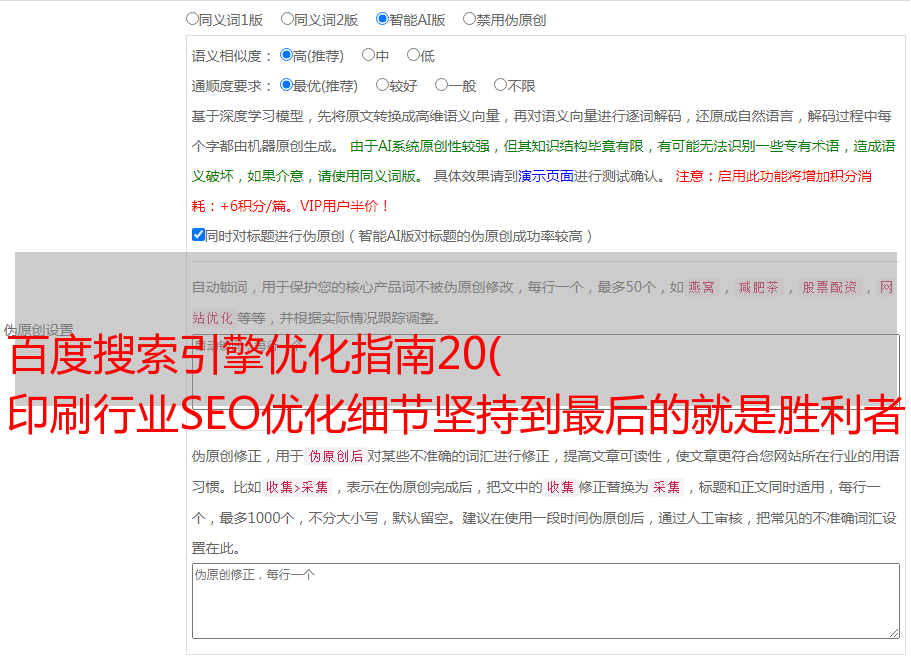Image resolution: width=911 pixels, height=658 pixels.
Task: Open the 演示页面 link
Action: pyautogui.click(x=545, y=176)
